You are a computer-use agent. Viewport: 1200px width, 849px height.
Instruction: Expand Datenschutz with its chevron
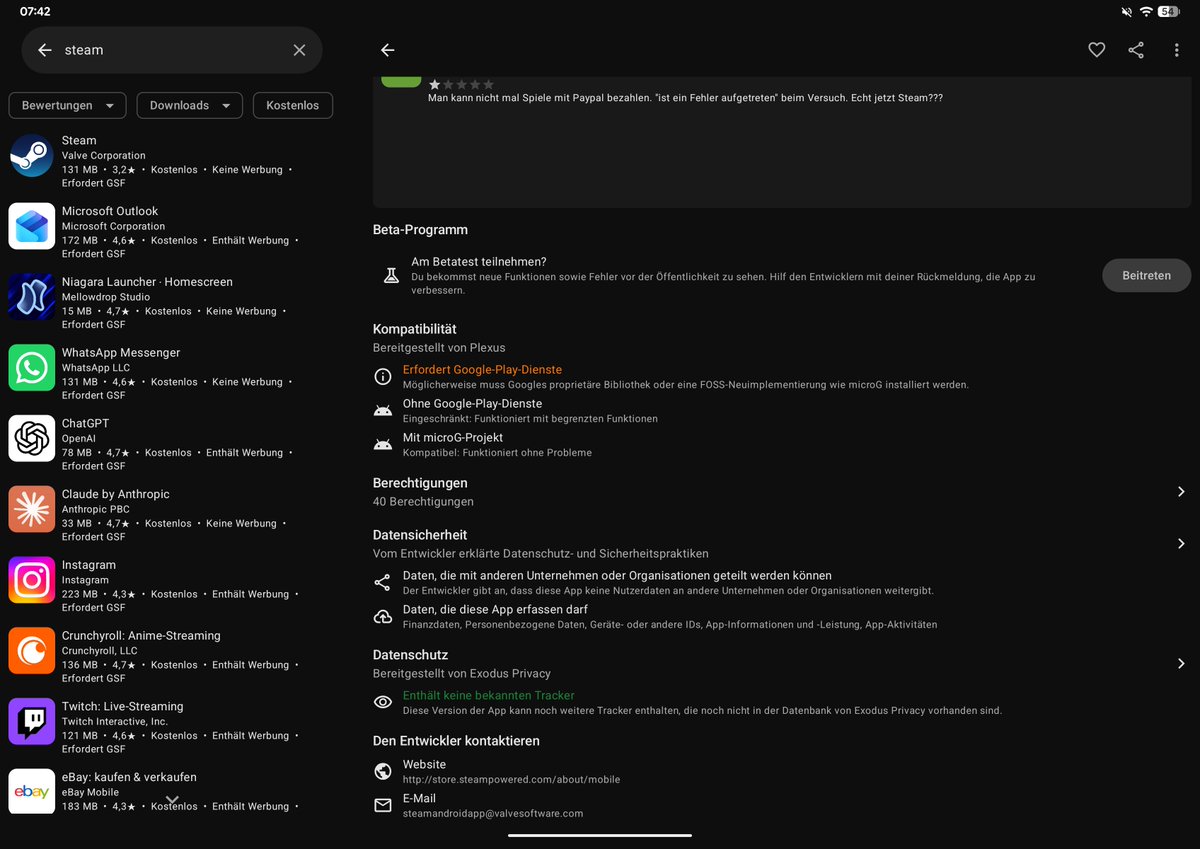1181,664
